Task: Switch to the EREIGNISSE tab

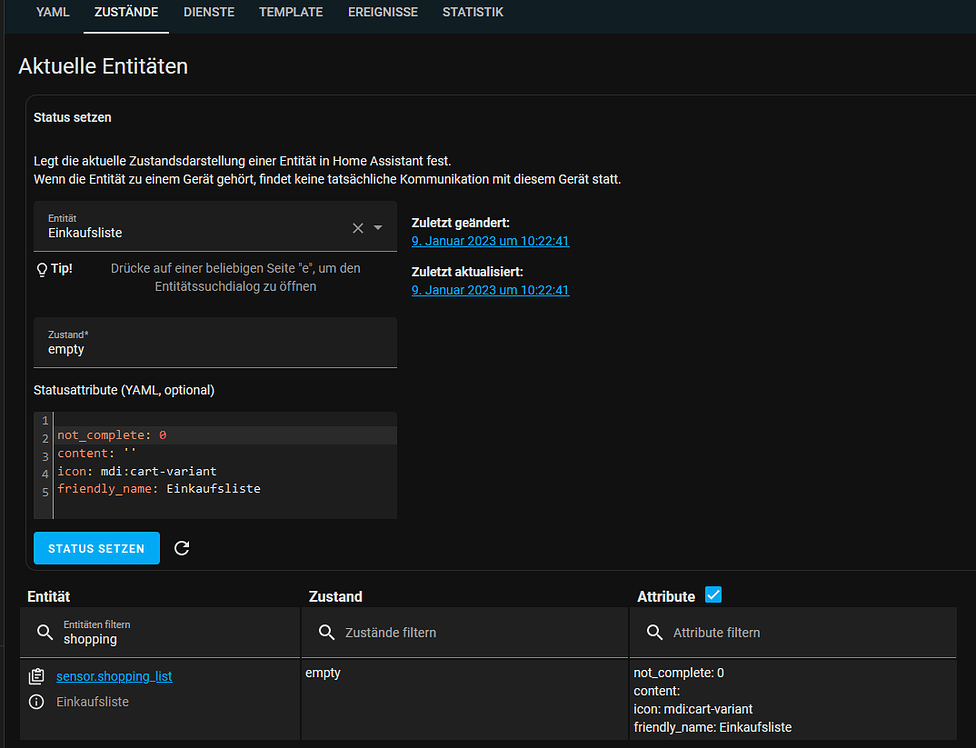Action: coord(383,12)
